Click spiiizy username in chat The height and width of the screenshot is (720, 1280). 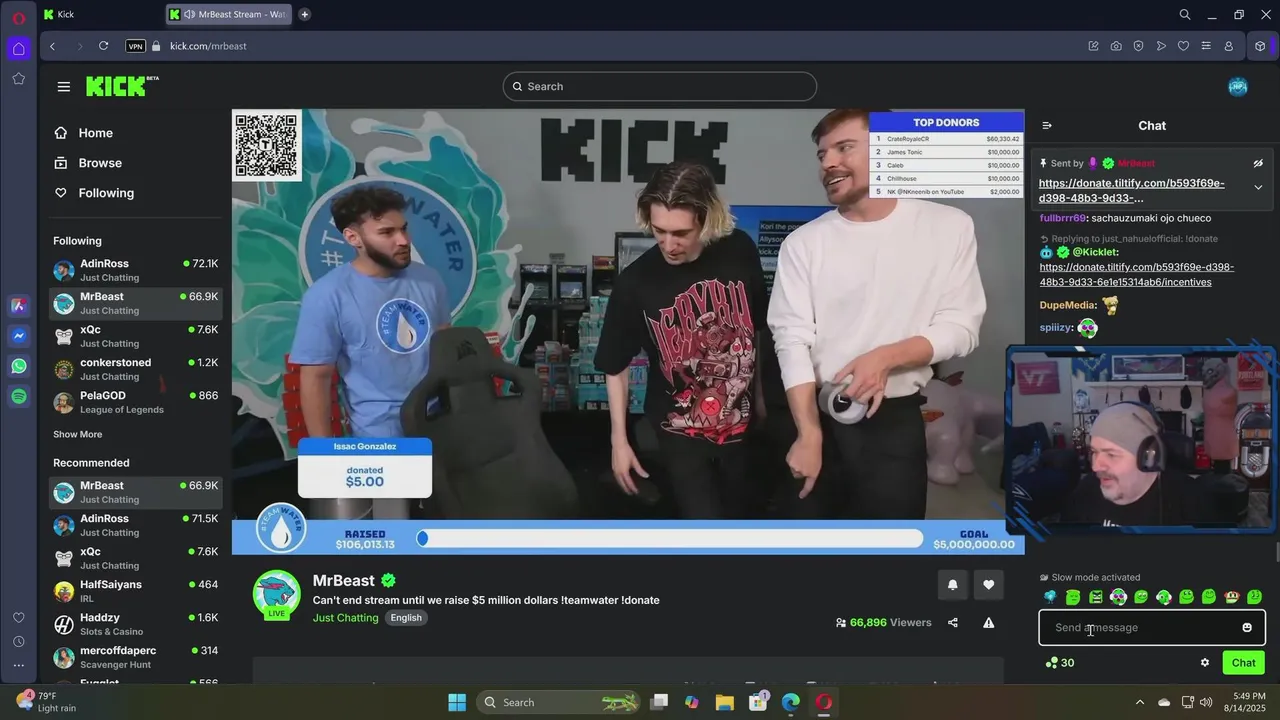[x=1057, y=328]
